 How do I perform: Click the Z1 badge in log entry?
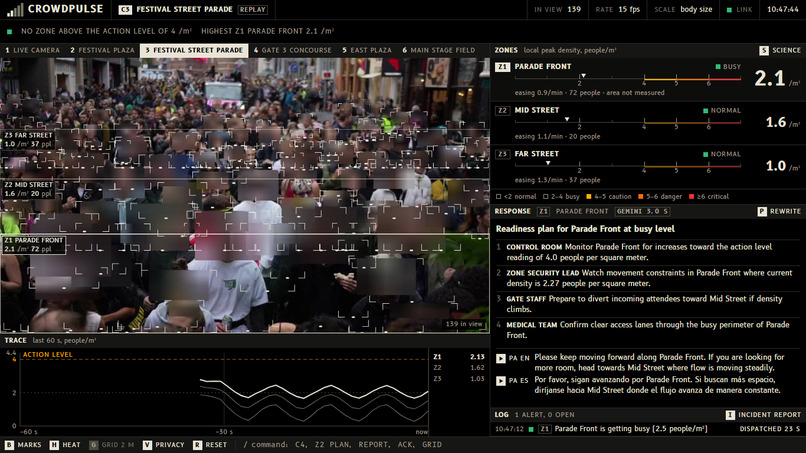click(x=544, y=429)
